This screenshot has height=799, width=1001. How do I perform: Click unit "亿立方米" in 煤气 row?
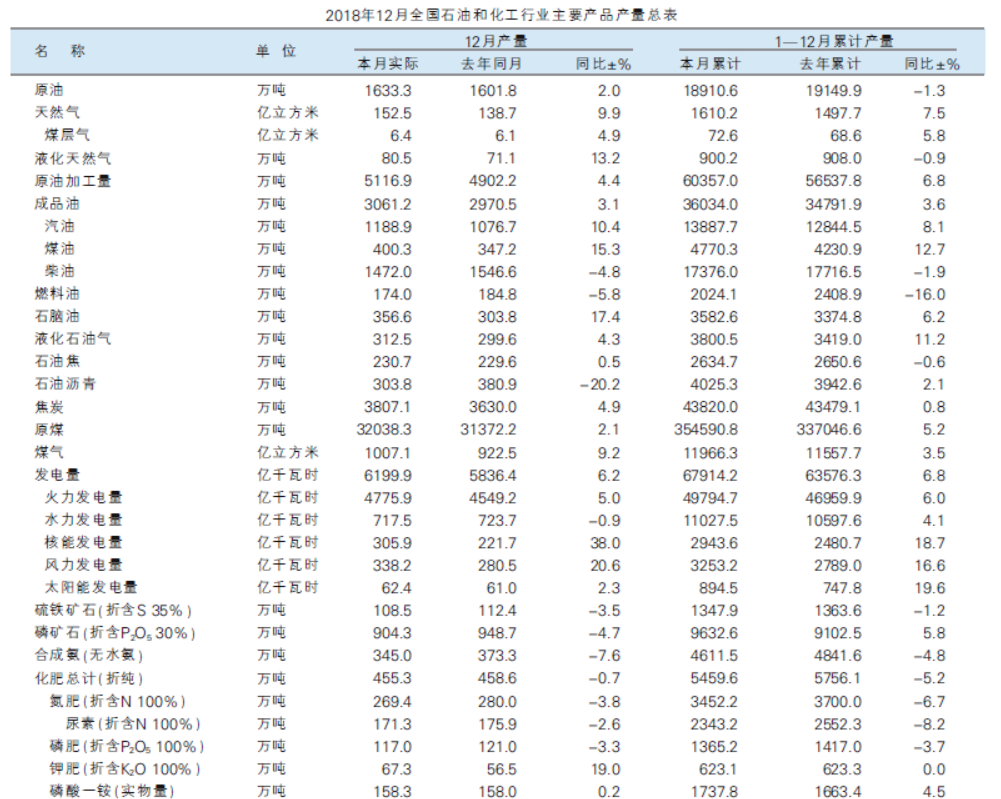(x=287, y=452)
